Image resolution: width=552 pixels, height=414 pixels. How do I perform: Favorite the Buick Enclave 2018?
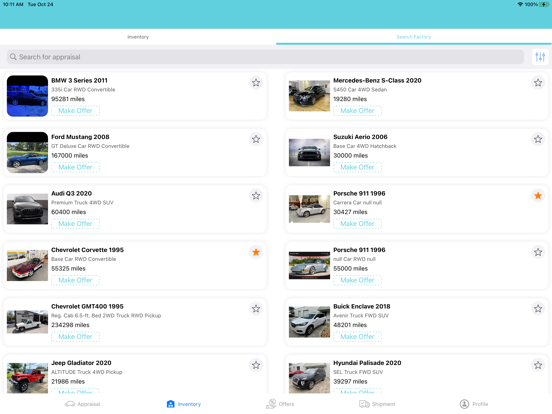click(x=538, y=309)
